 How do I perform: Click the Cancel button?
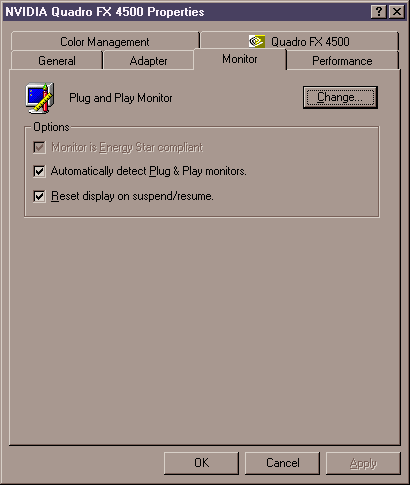coord(282,463)
